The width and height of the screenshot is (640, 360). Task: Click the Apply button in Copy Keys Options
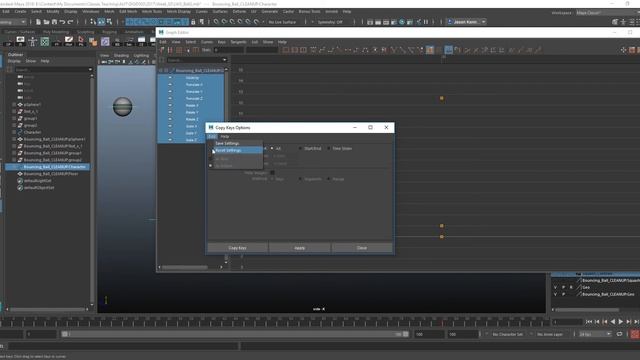(x=300, y=248)
